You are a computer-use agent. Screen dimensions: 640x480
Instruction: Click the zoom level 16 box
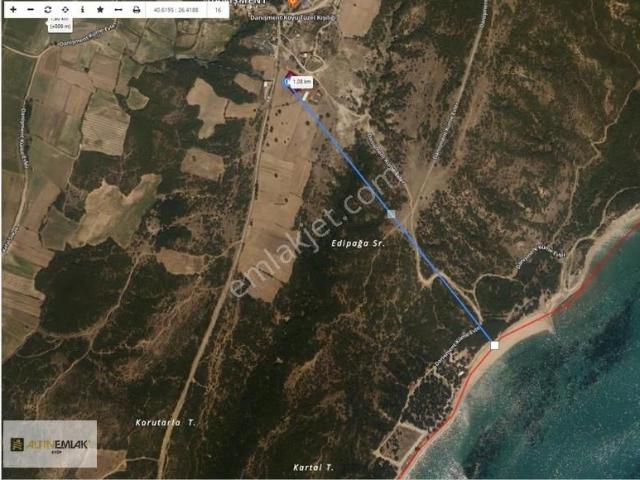click(218, 9)
